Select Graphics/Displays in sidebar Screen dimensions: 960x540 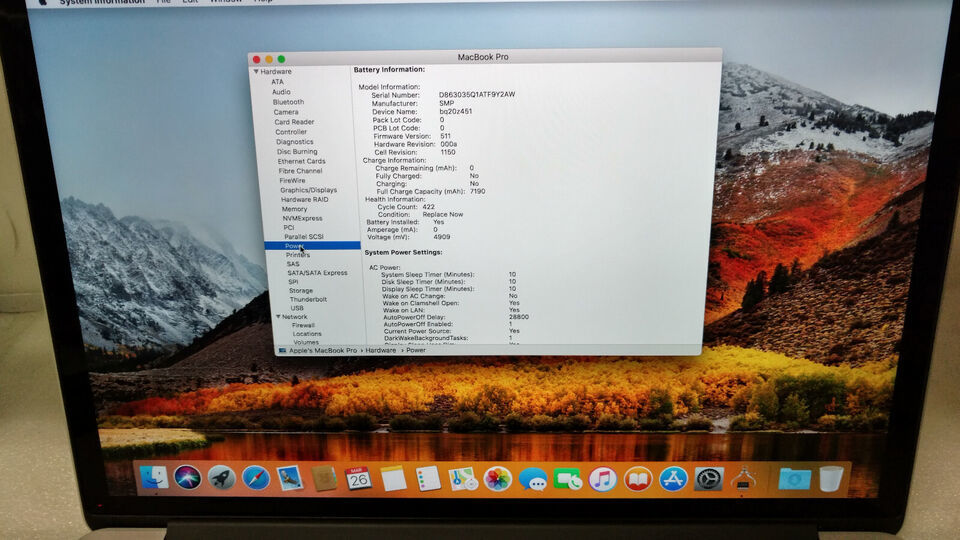[309, 190]
